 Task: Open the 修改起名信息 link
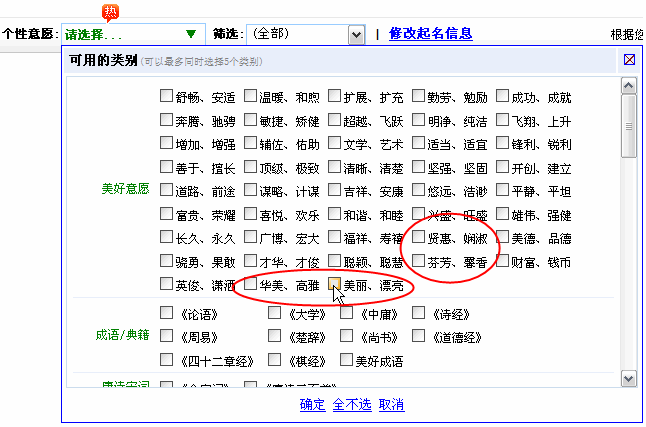pyautogui.click(x=430, y=34)
